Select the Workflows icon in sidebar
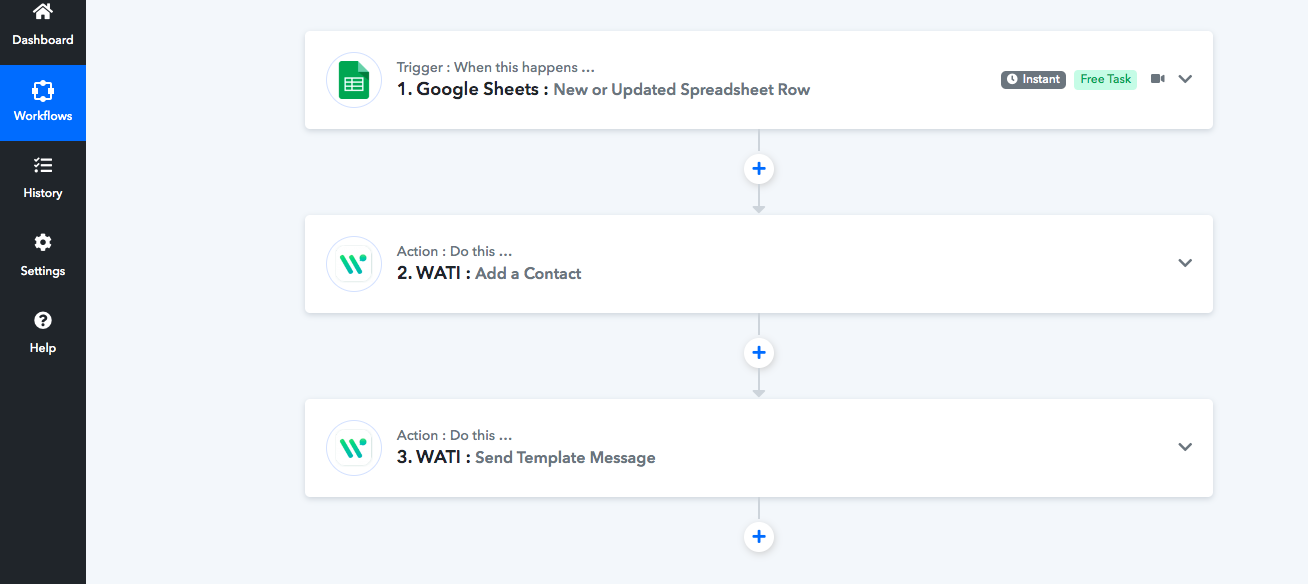 click(43, 91)
